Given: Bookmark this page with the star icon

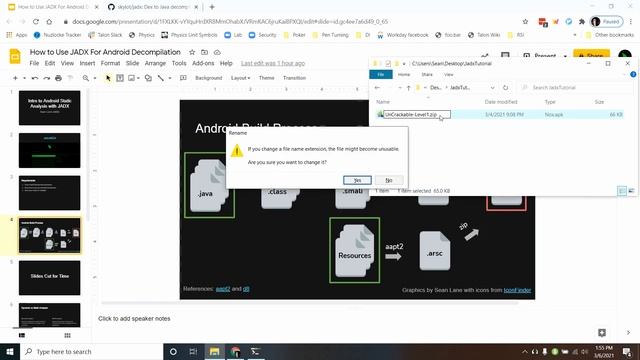Looking at the screenshot, I should click(x=525, y=22).
